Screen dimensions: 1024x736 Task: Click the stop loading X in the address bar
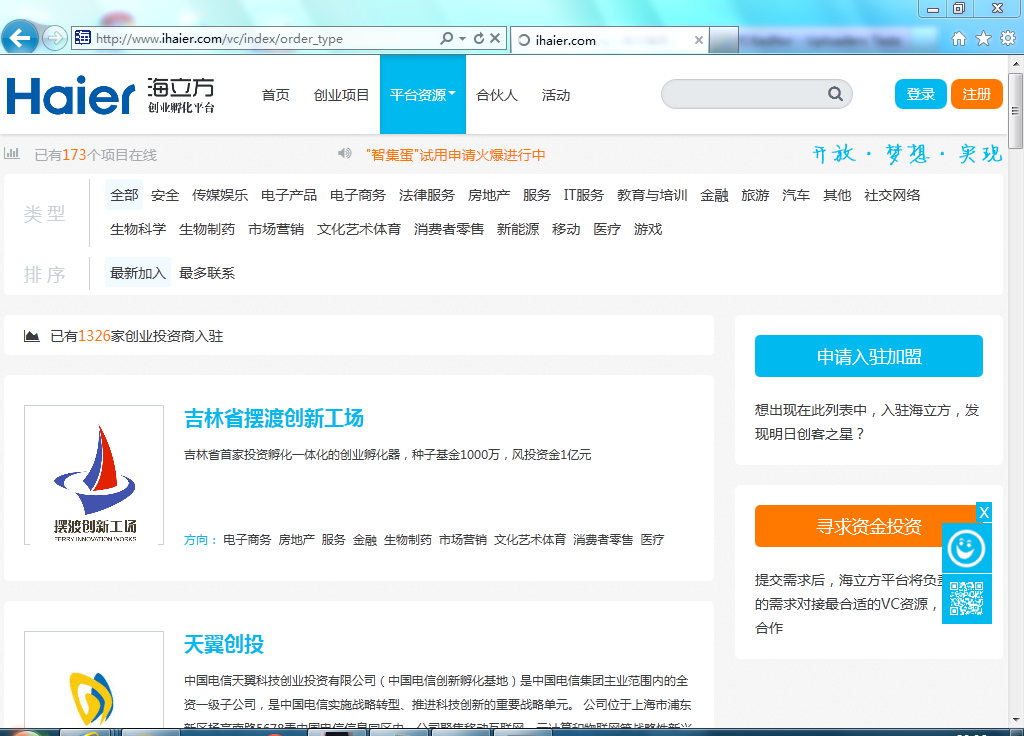(x=495, y=39)
